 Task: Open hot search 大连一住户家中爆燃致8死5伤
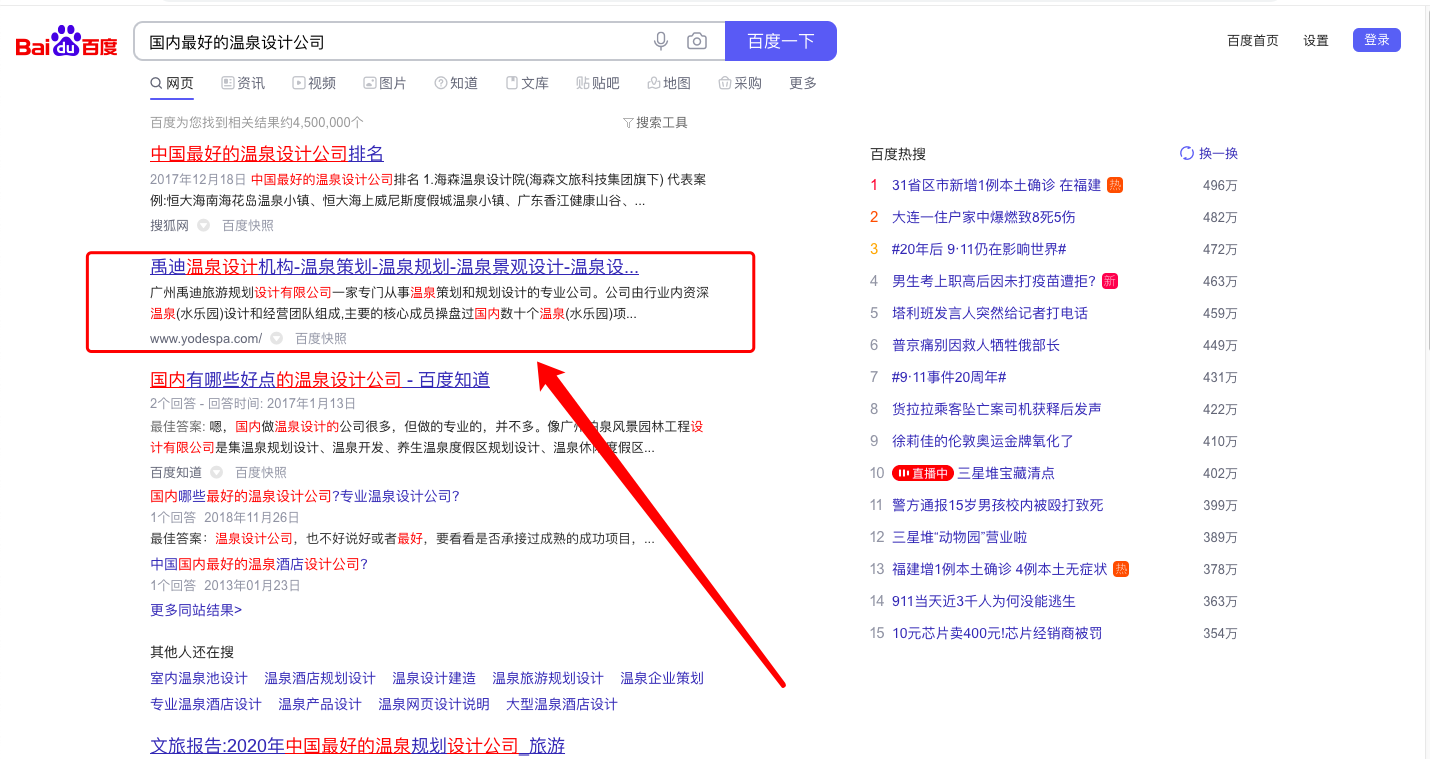click(x=984, y=217)
